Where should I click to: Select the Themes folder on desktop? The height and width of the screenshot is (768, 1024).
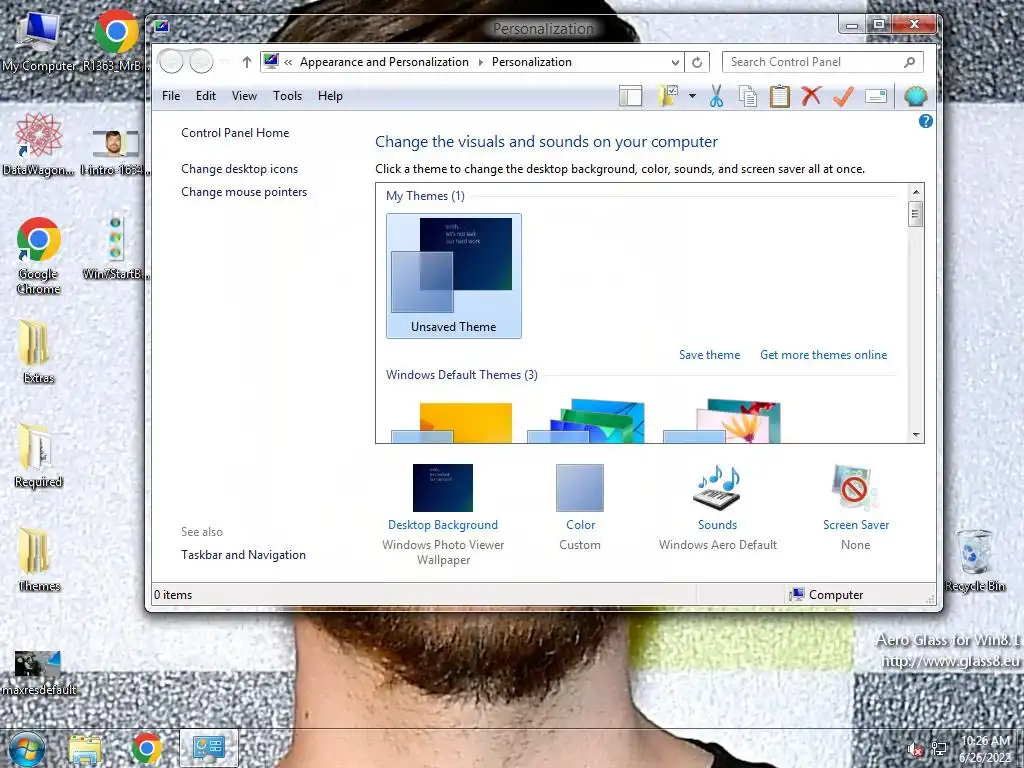(x=39, y=560)
